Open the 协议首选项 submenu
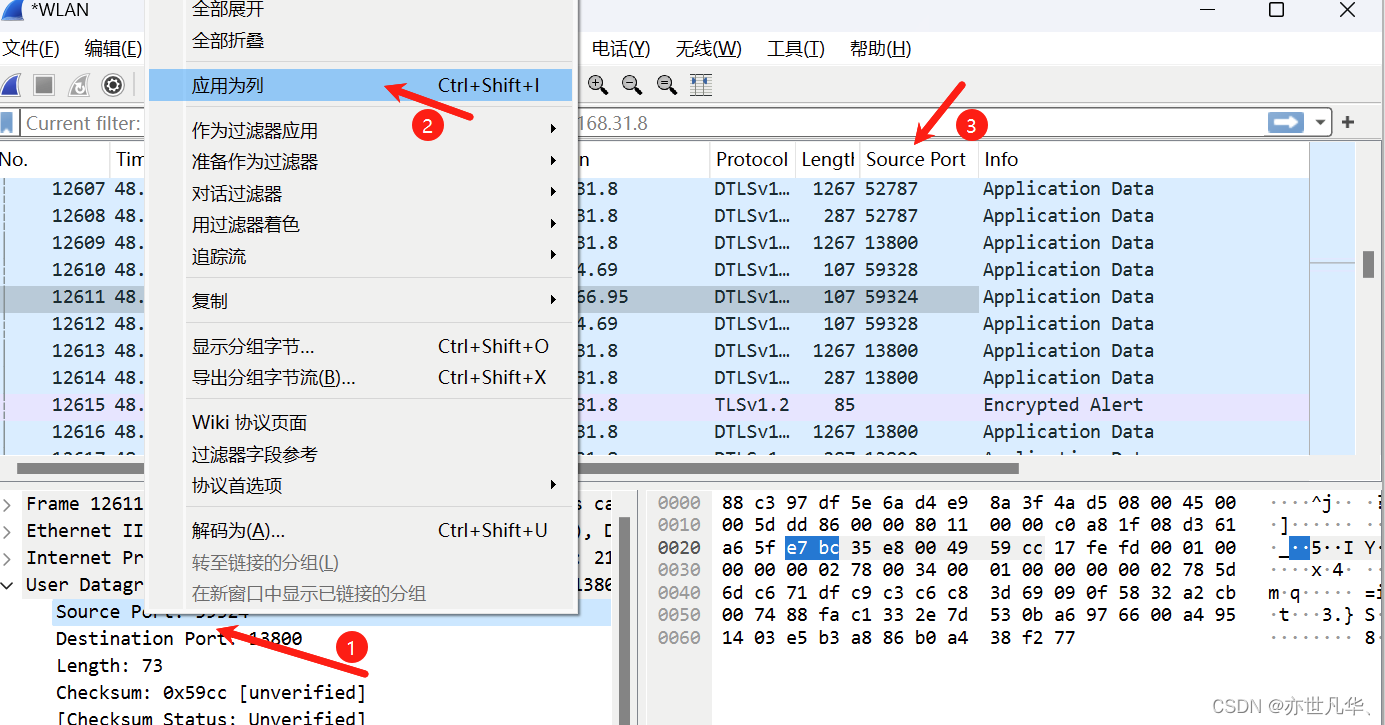 click(361, 485)
